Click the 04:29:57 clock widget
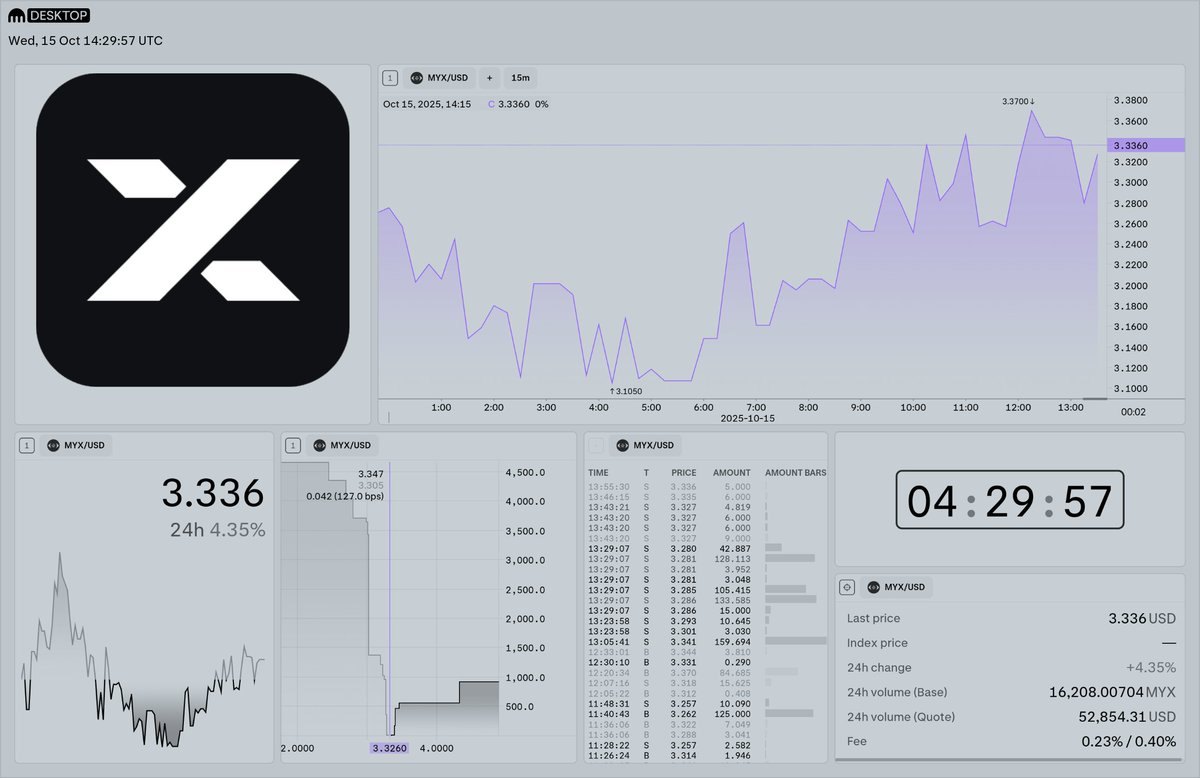1200x778 pixels. coord(1009,500)
